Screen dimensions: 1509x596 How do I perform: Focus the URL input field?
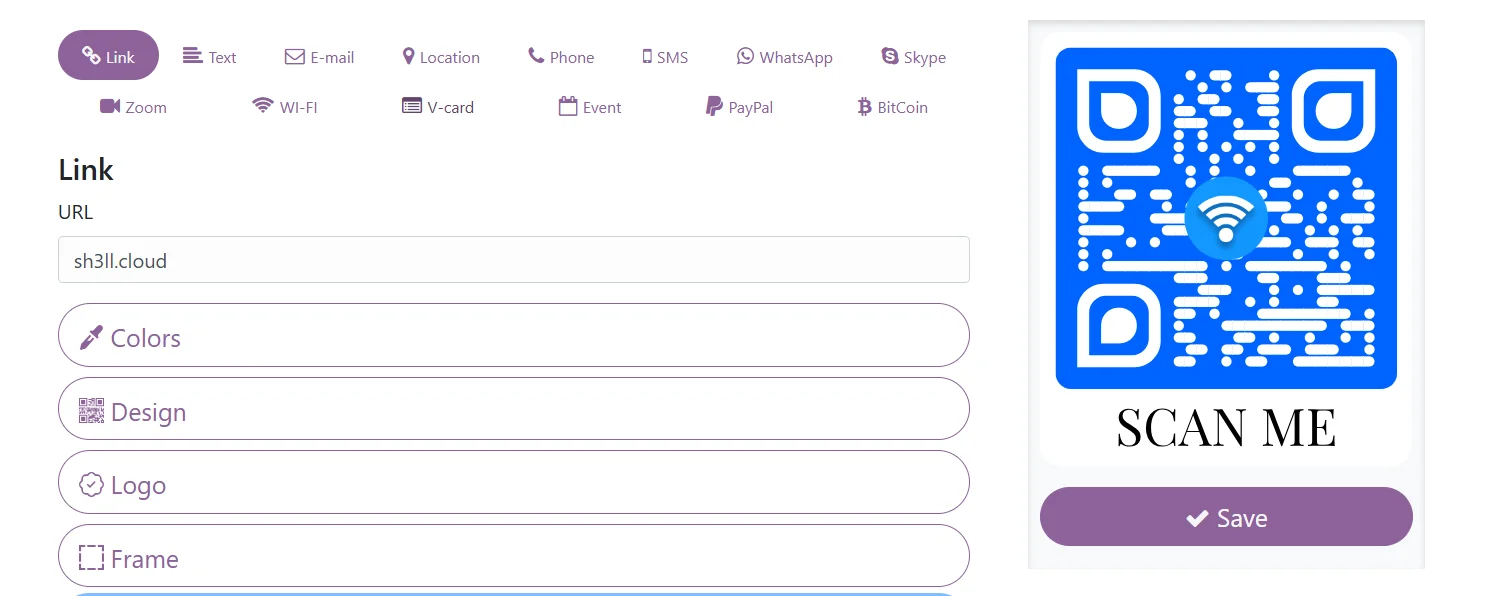point(514,260)
